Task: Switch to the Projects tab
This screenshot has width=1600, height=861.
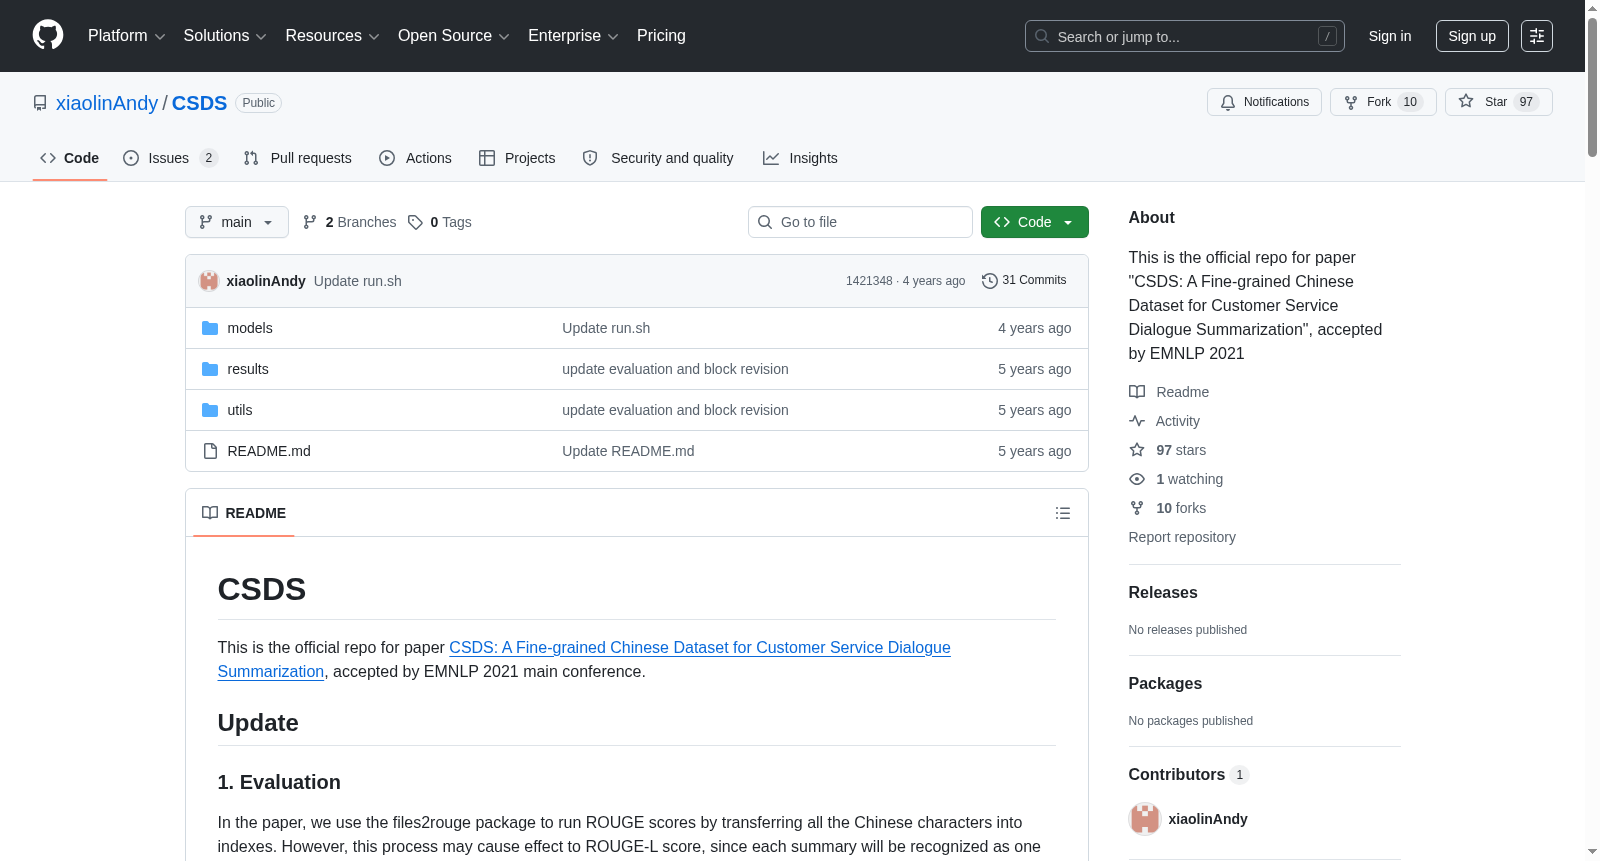Action: coord(517,158)
